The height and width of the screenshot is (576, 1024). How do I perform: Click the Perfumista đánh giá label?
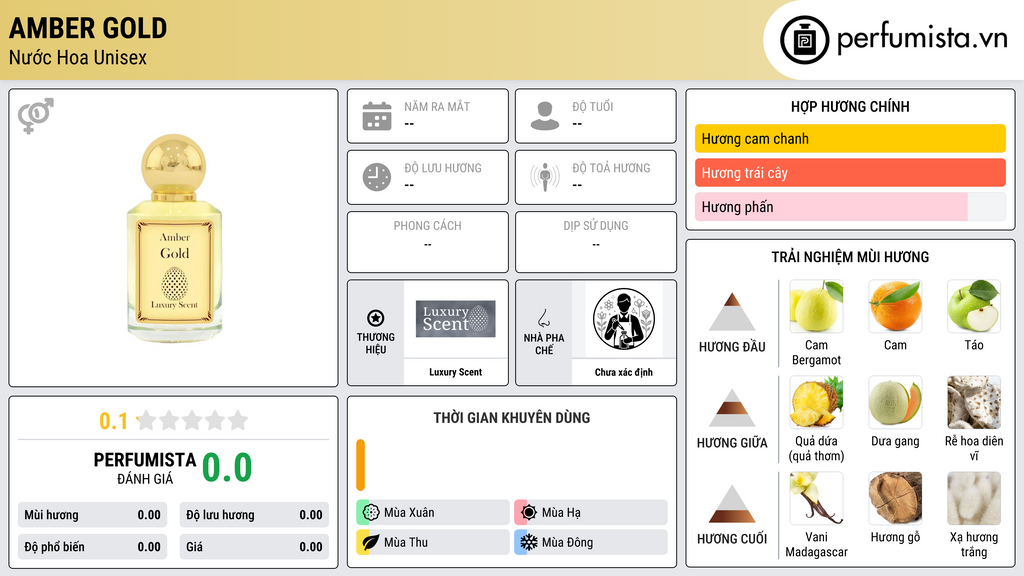click(145, 468)
